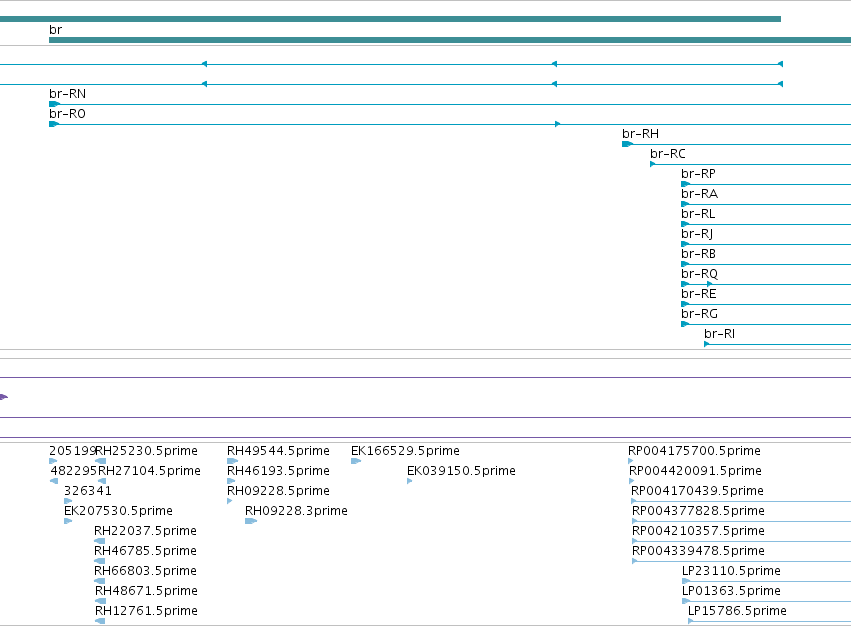
Task: Click the purple arrow feature glyph
Action: pyautogui.click(x=4, y=397)
